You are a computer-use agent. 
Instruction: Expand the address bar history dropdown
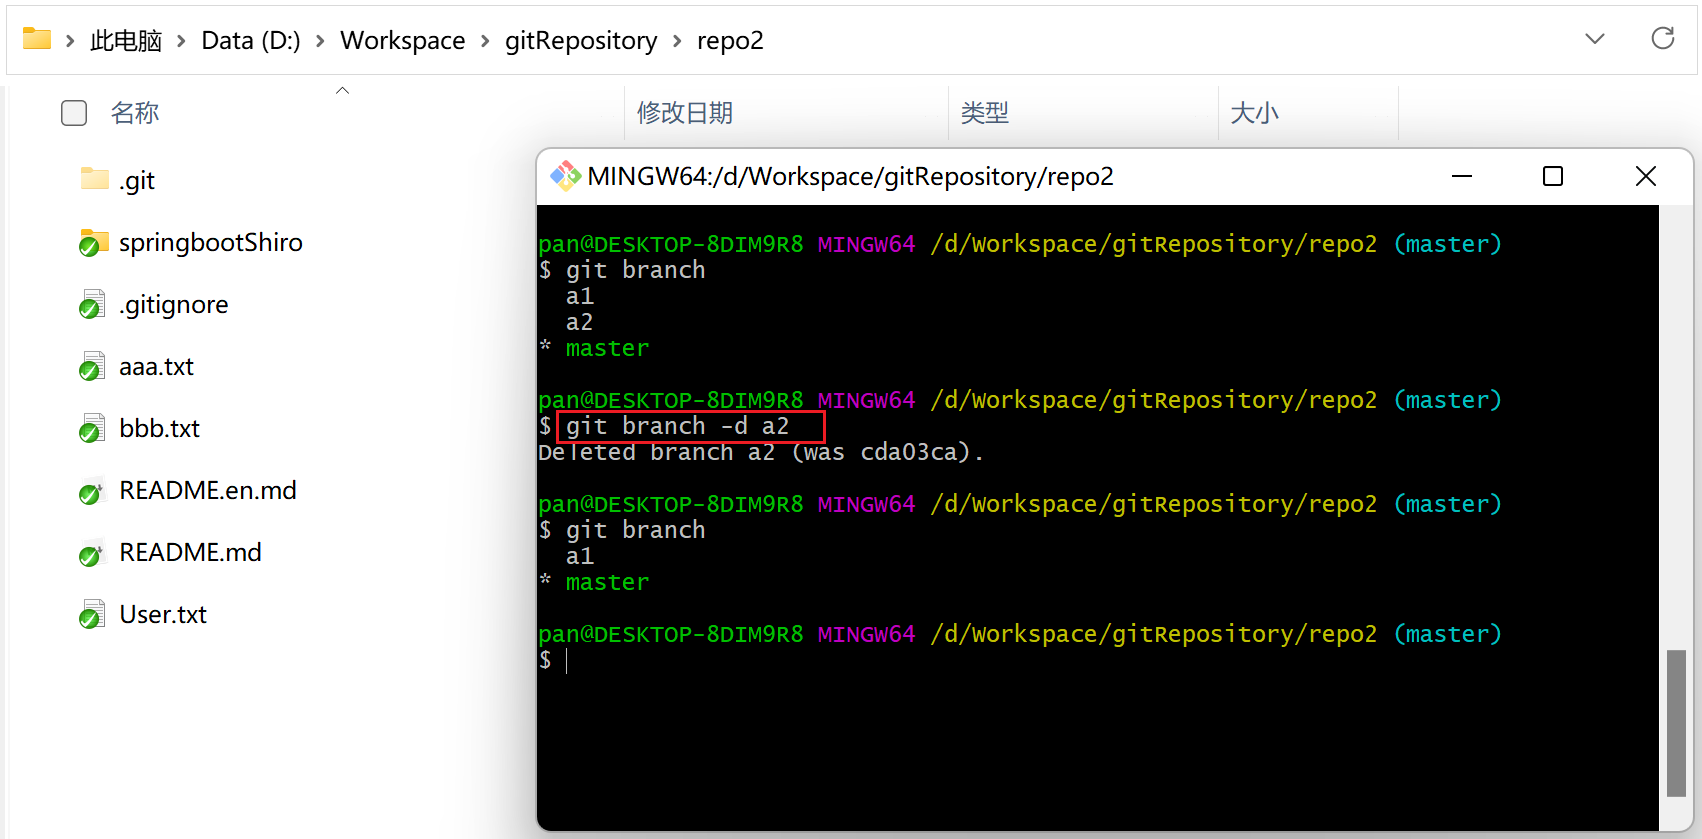point(1595,39)
